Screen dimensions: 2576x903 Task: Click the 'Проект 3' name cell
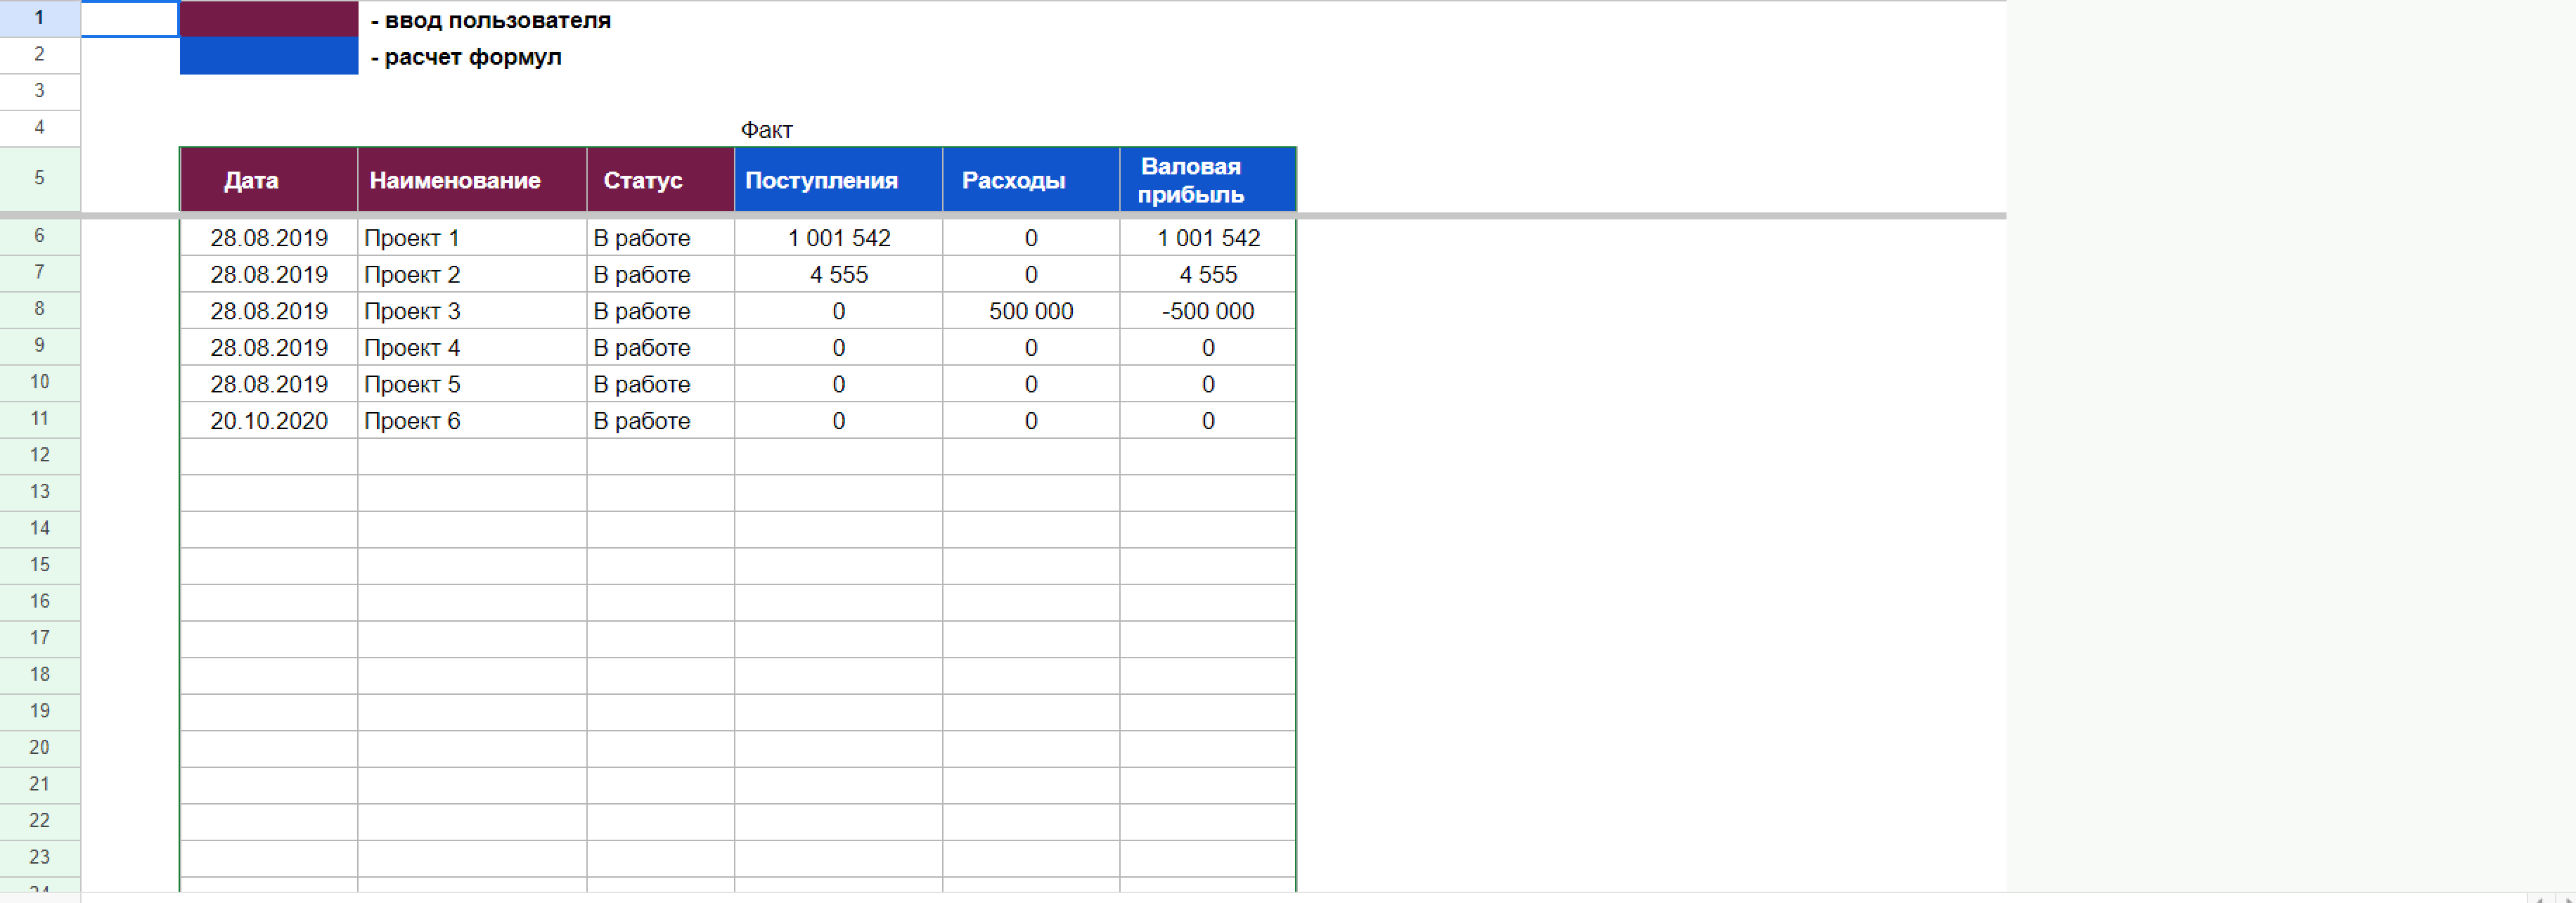click(x=472, y=311)
